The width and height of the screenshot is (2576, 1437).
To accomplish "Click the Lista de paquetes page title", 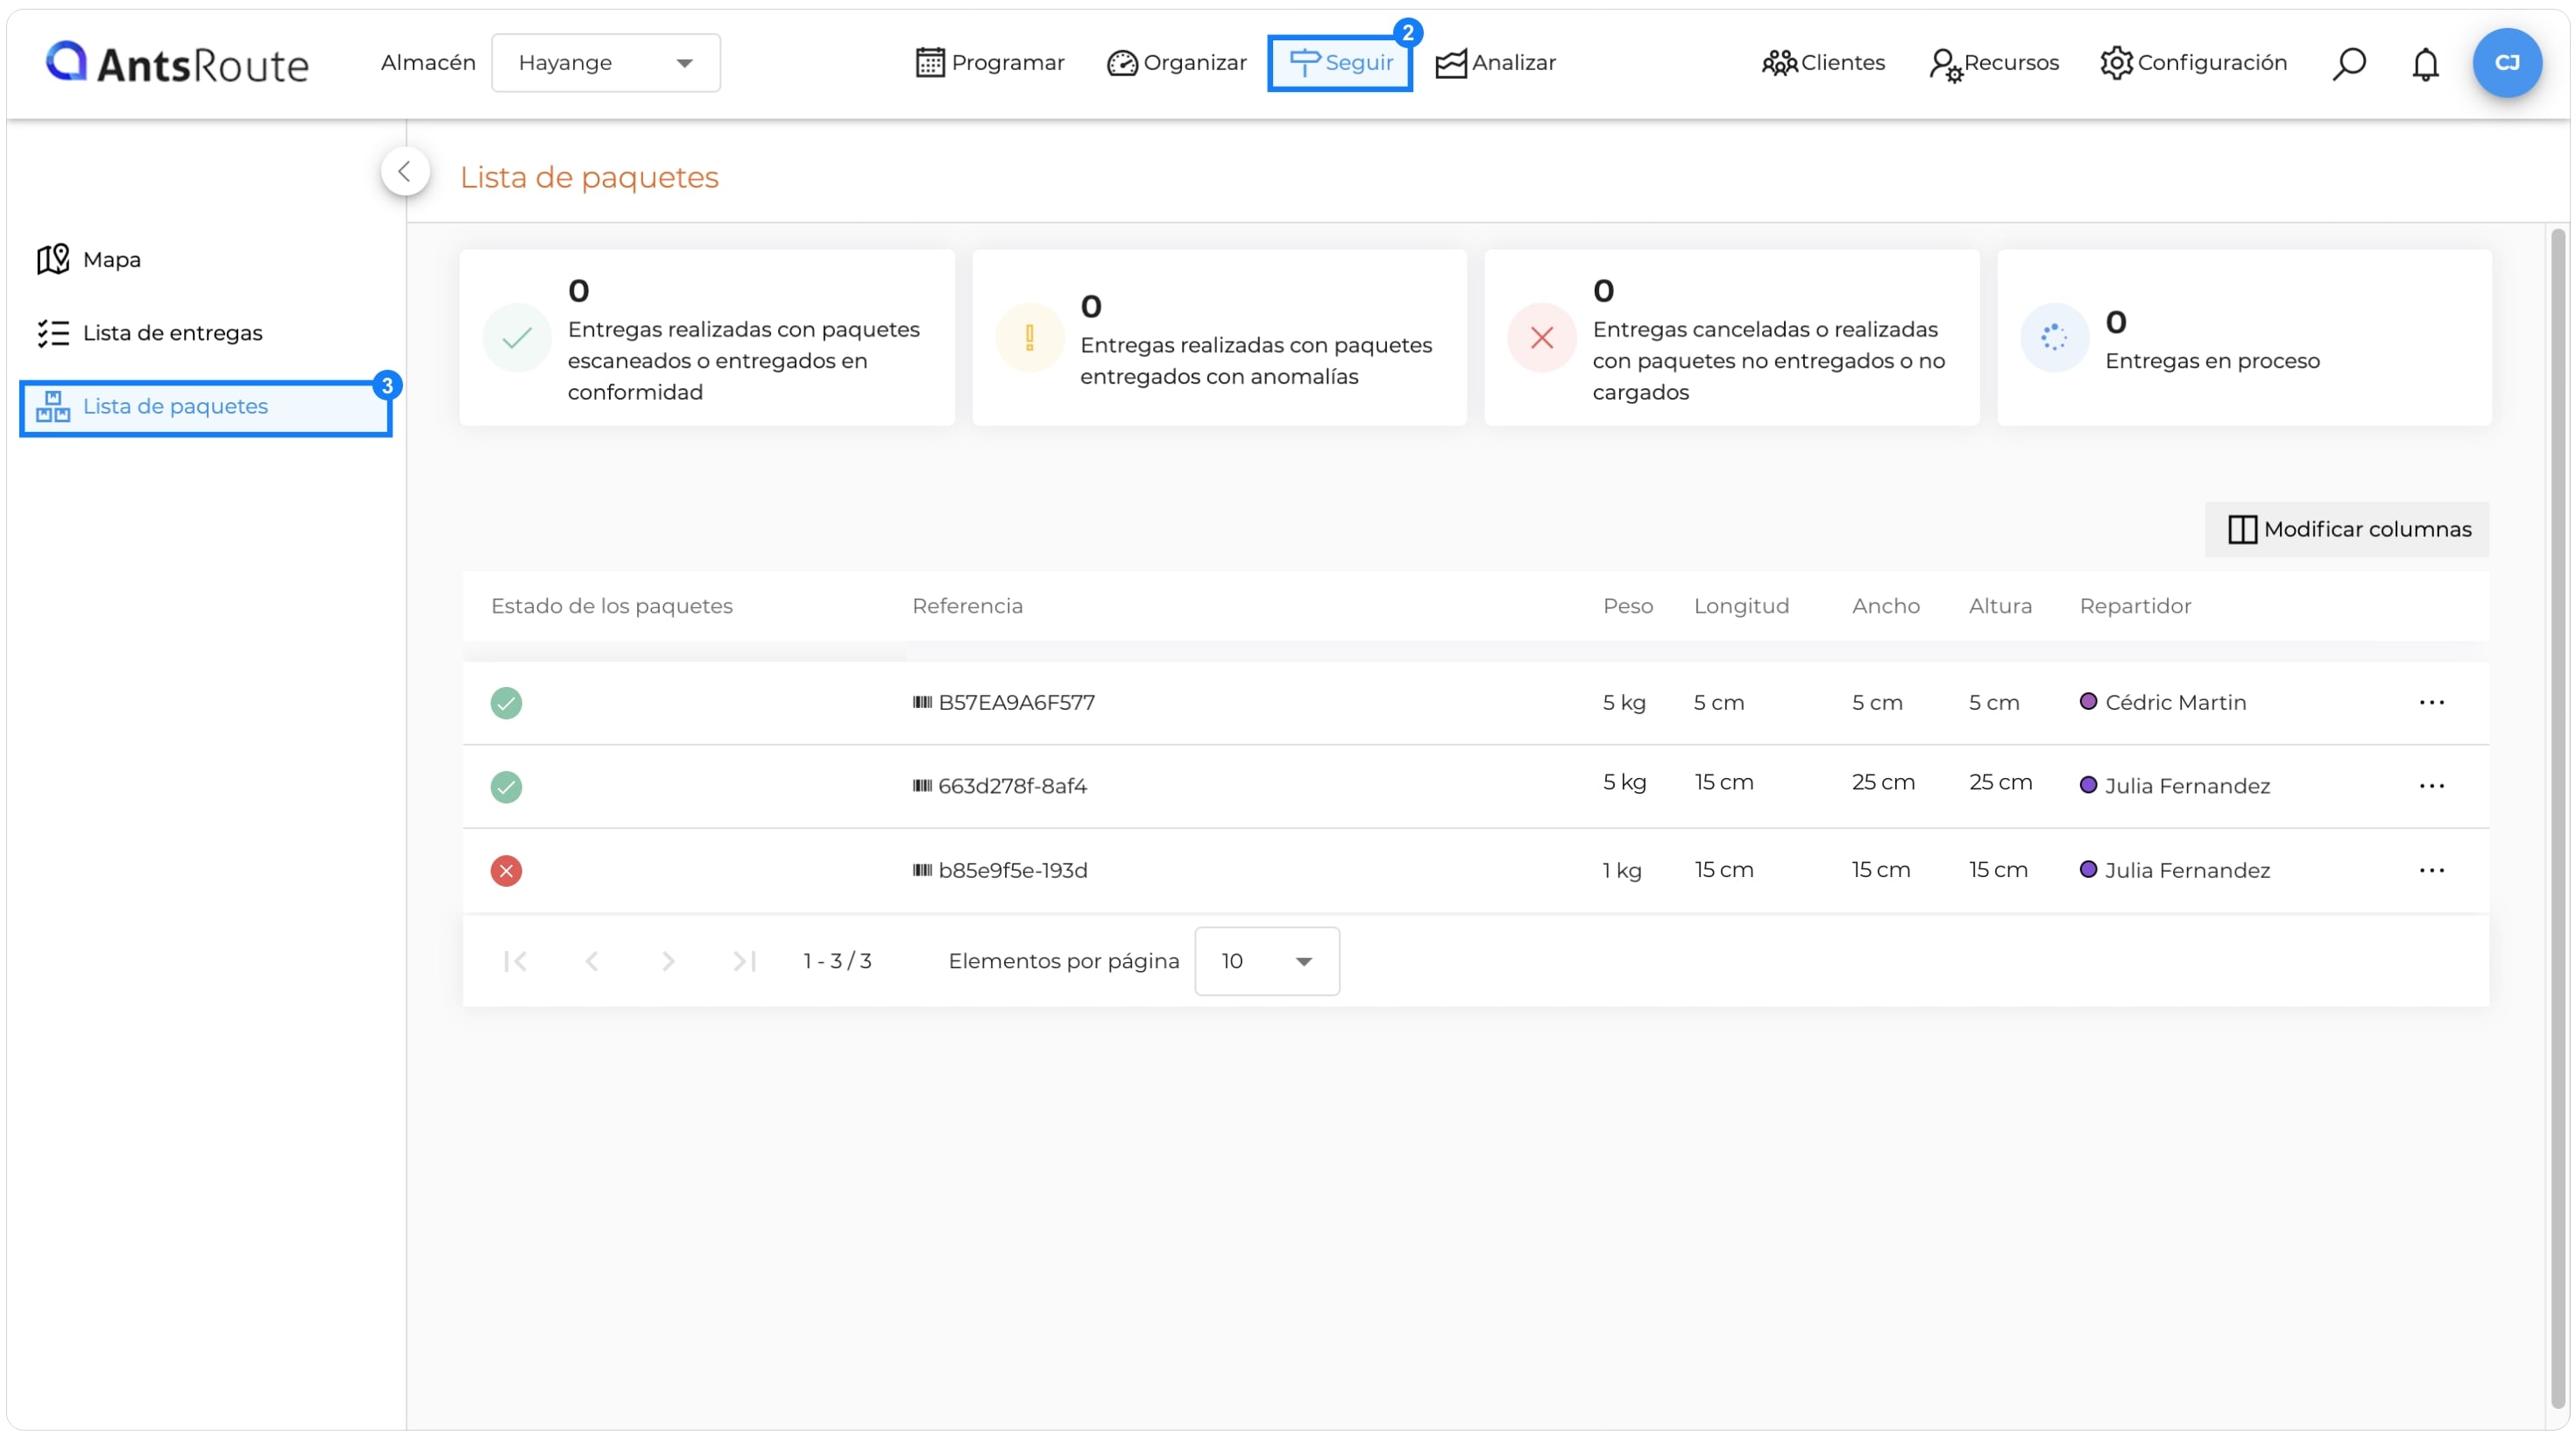I will coord(589,177).
